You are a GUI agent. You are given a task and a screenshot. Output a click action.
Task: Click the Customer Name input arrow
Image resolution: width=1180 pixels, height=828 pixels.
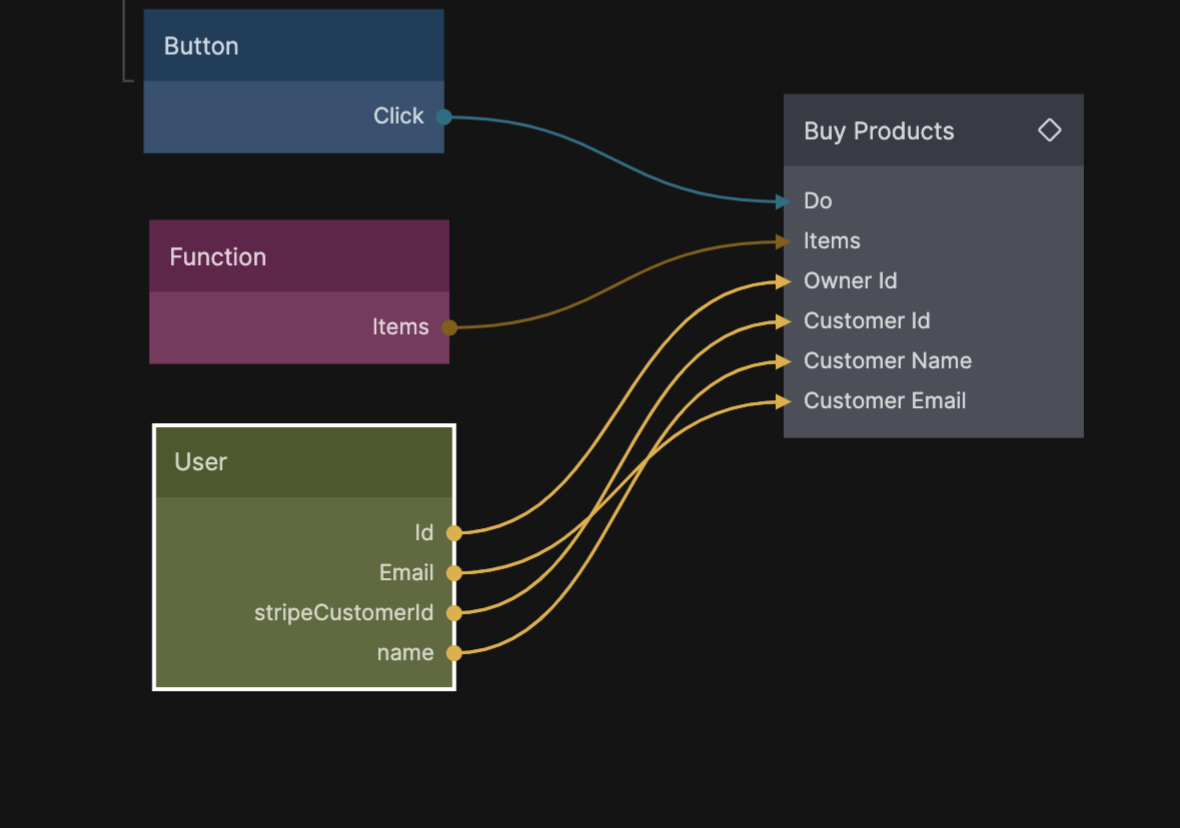pyautogui.click(x=783, y=361)
